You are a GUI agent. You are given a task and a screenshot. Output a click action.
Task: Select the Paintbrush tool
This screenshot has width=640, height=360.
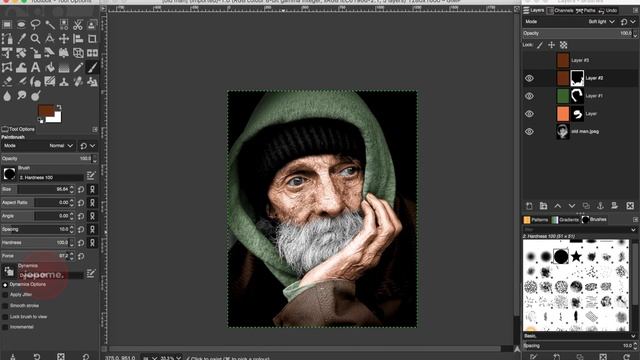point(92,67)
